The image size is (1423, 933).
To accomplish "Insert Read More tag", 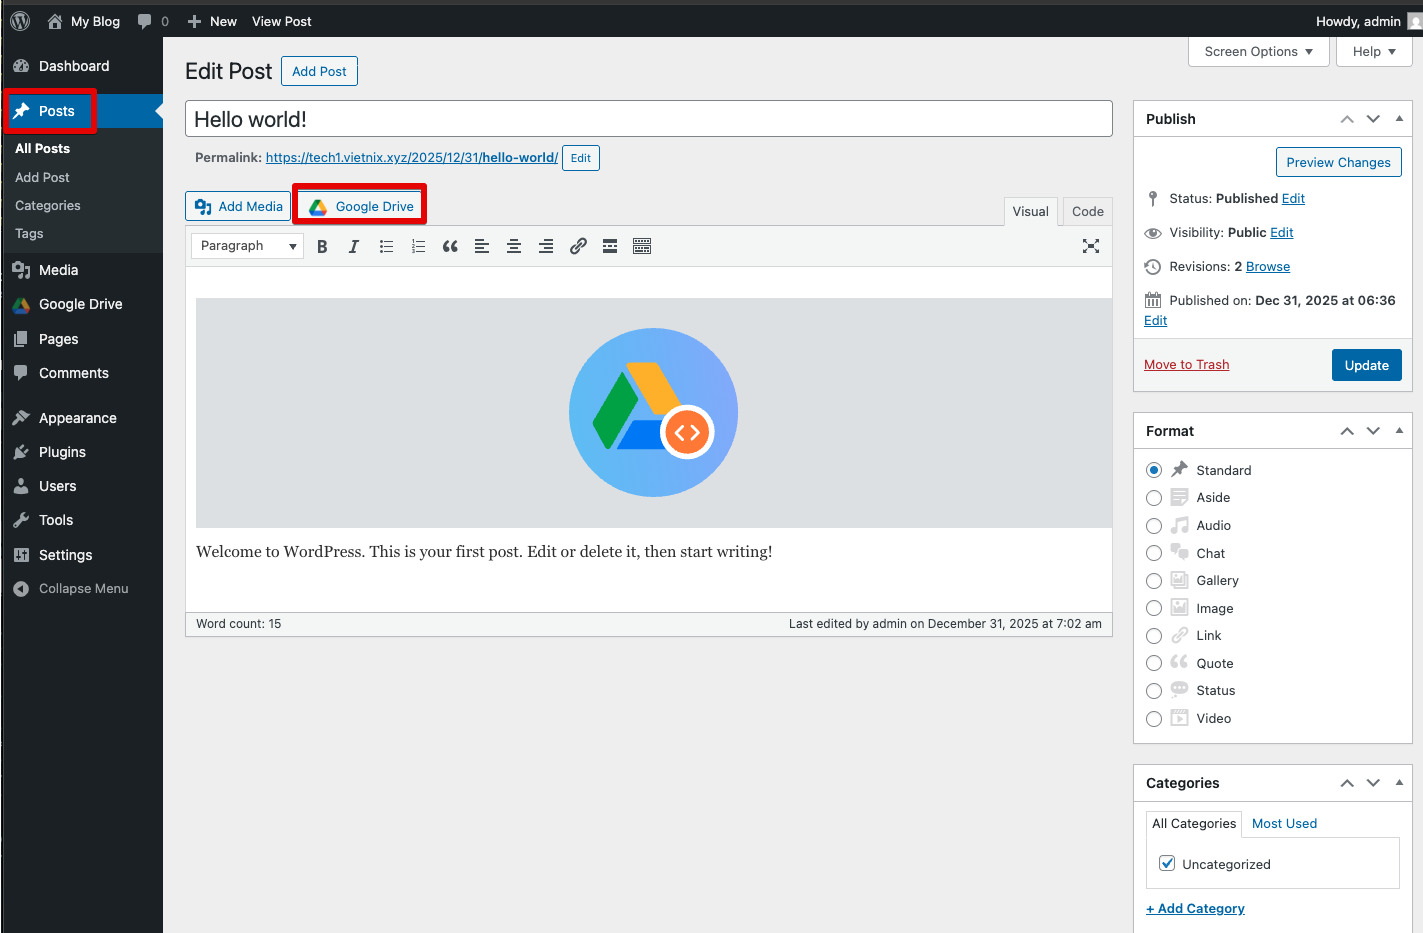I will (610, 246).
